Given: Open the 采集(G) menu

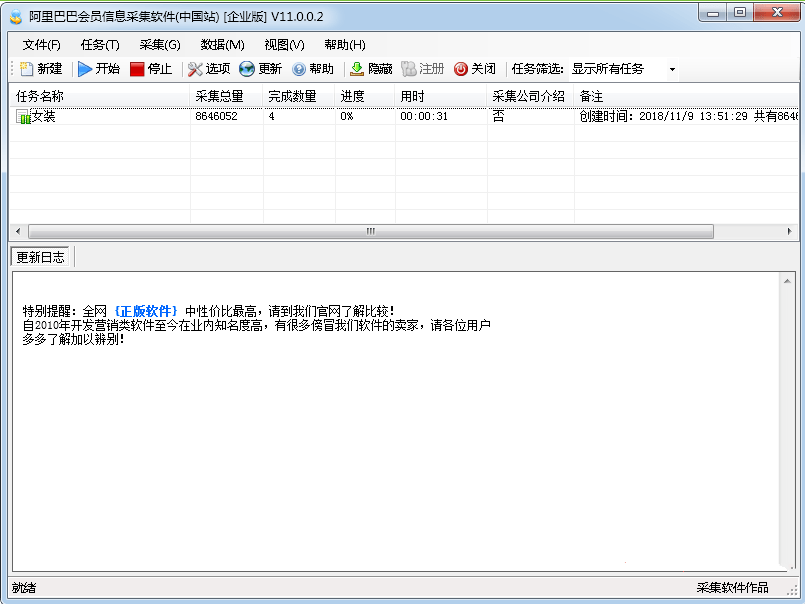Looking at the screenshot, I should click(x=159, y=45).
